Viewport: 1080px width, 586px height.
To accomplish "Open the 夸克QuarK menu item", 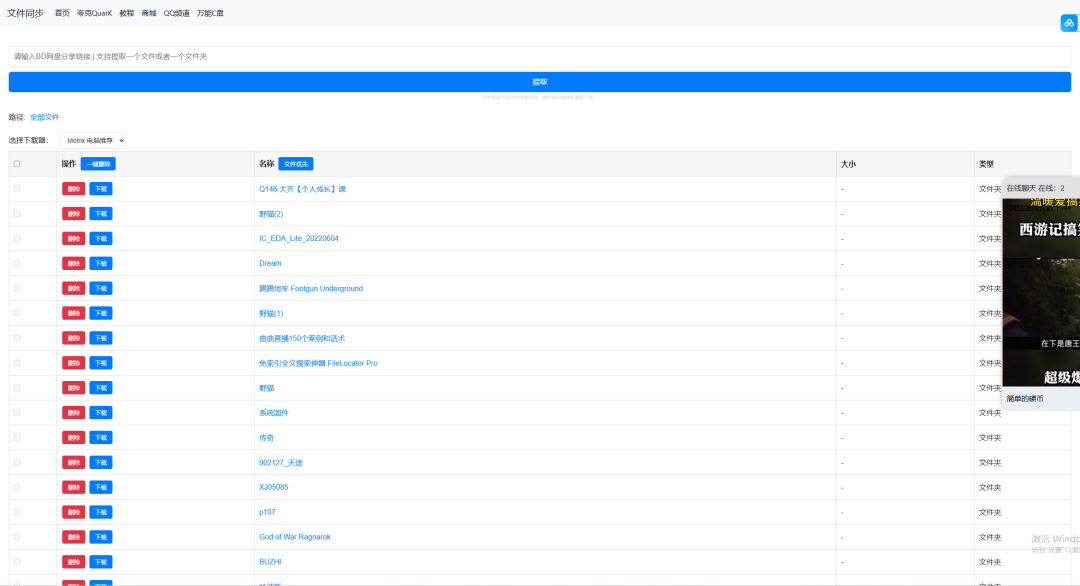I will pyautogui.click(x=94, y=13).
